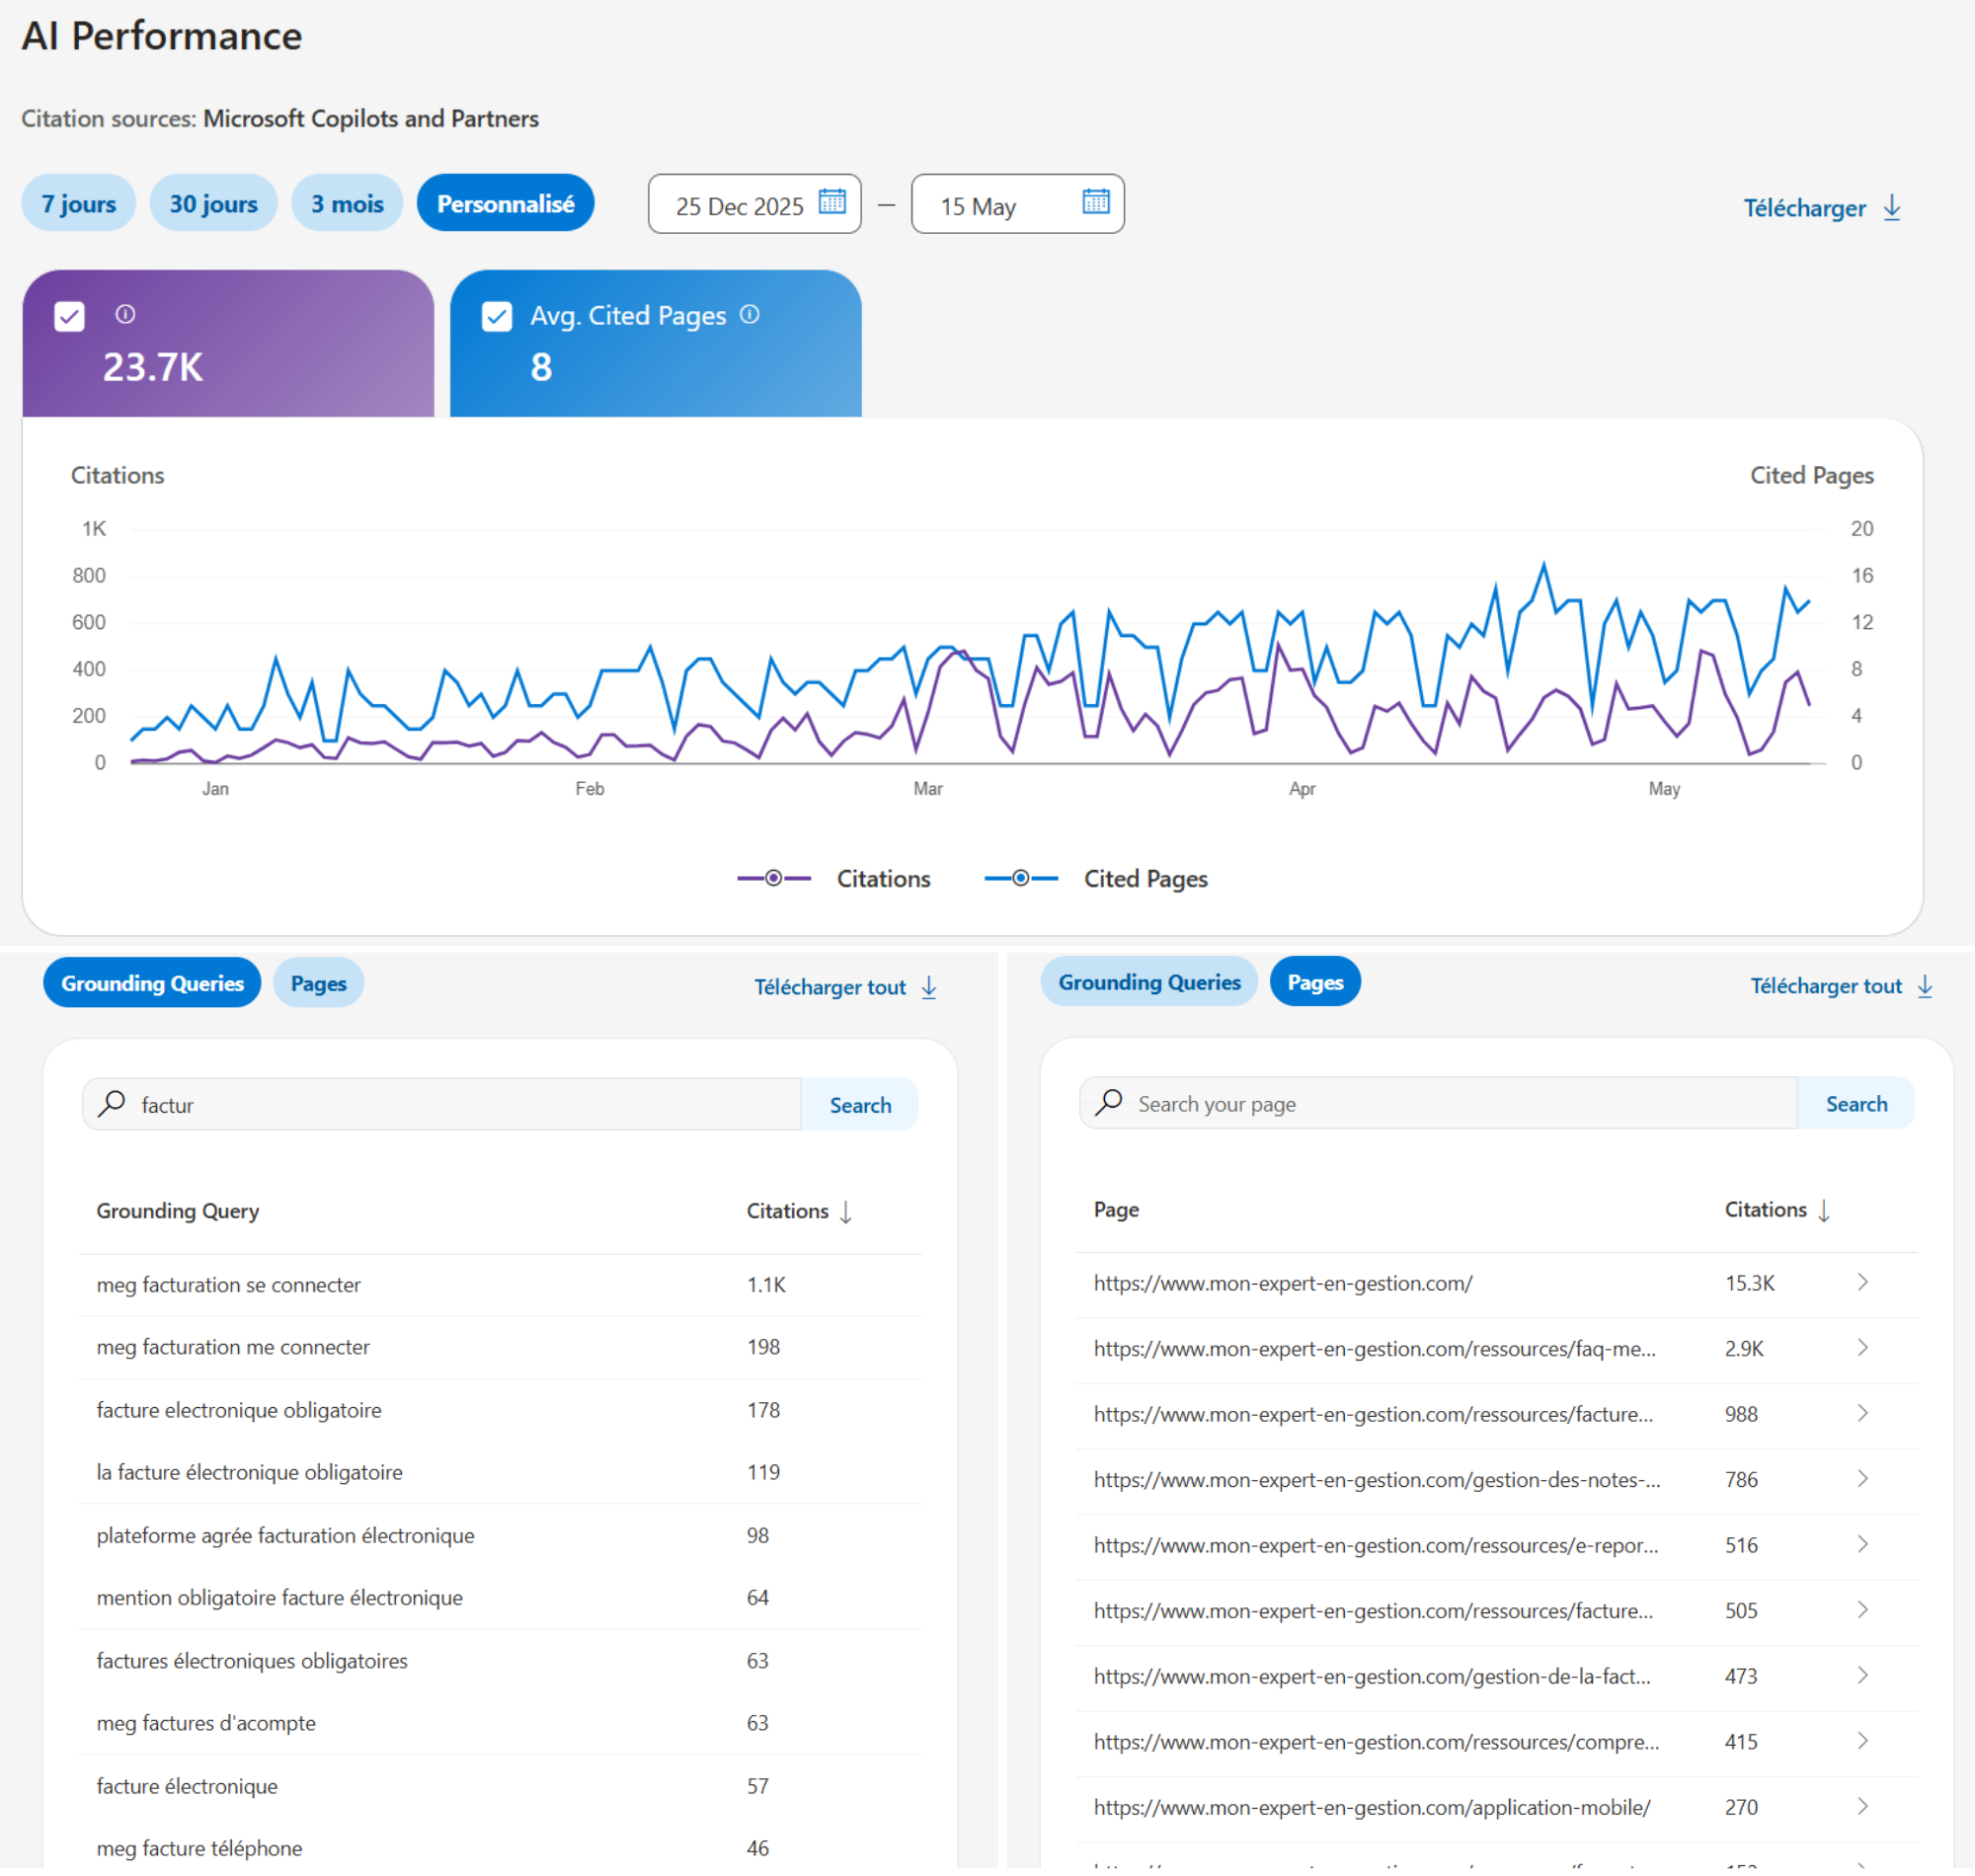Click the Télécharger download arrow icon
Image resolution: width=1975 pixels, height=1876 pixels.
point(1892,208)
